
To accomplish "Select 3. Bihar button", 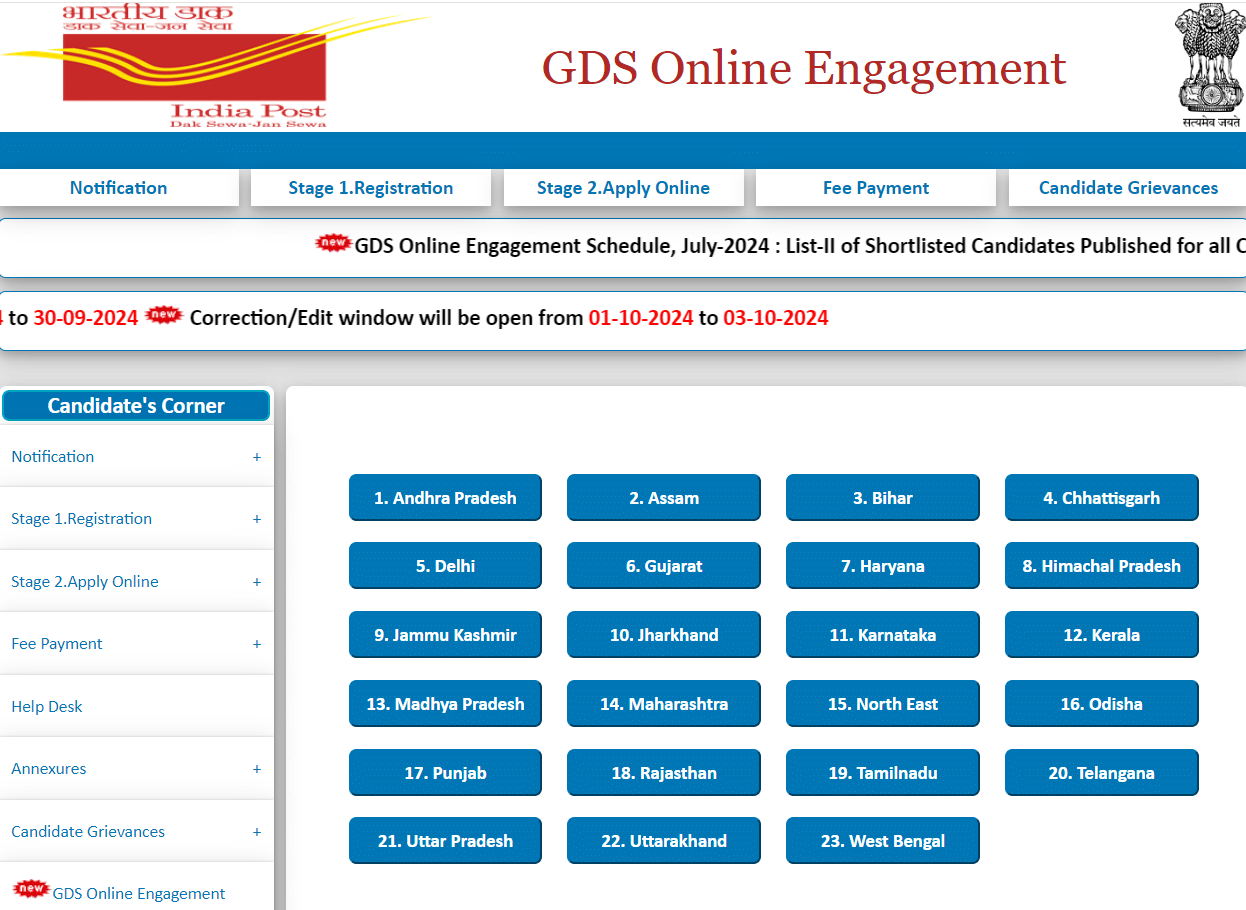I will coord(883,498).
